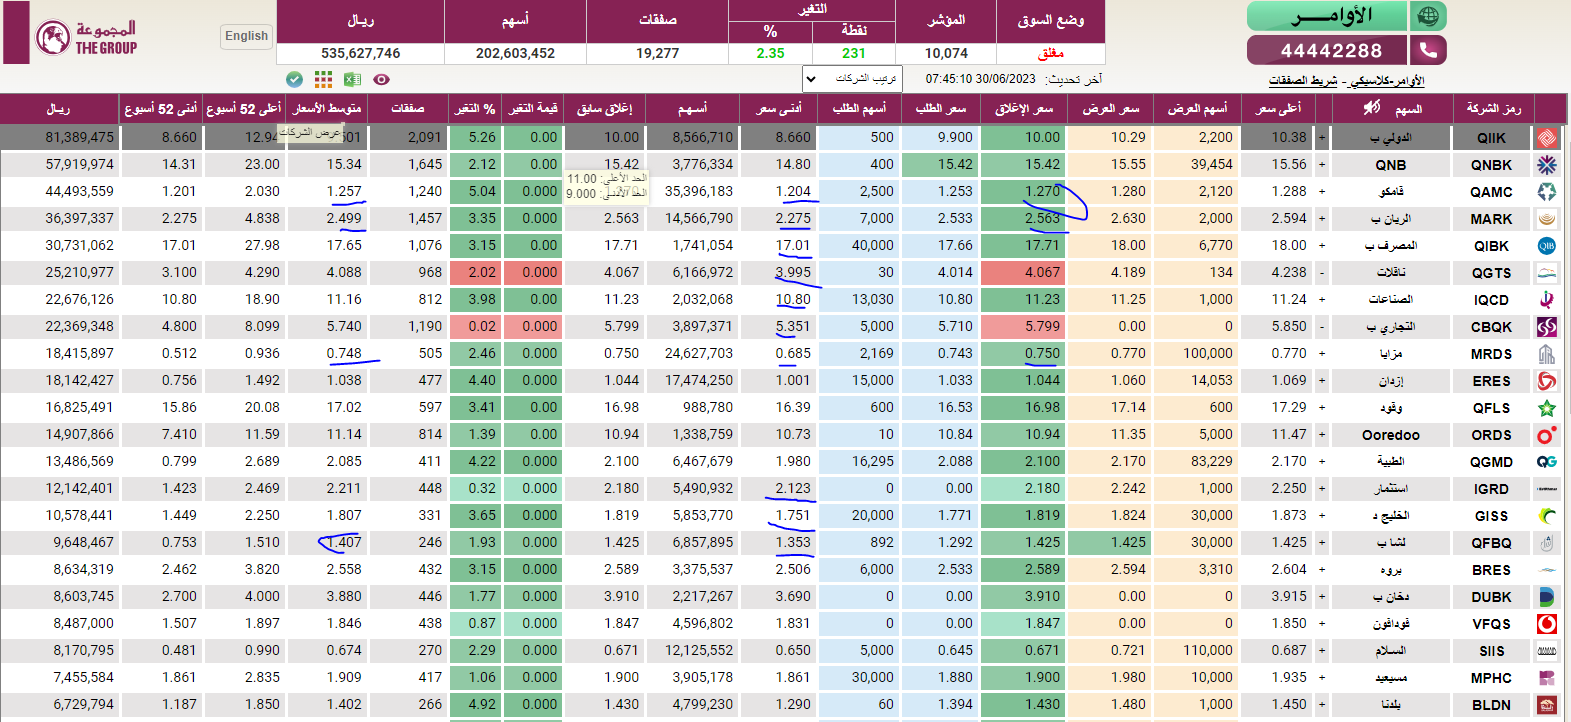Open the IQCD company logo icon
The image size is (1571, 722).
(x=1547, y=300)
